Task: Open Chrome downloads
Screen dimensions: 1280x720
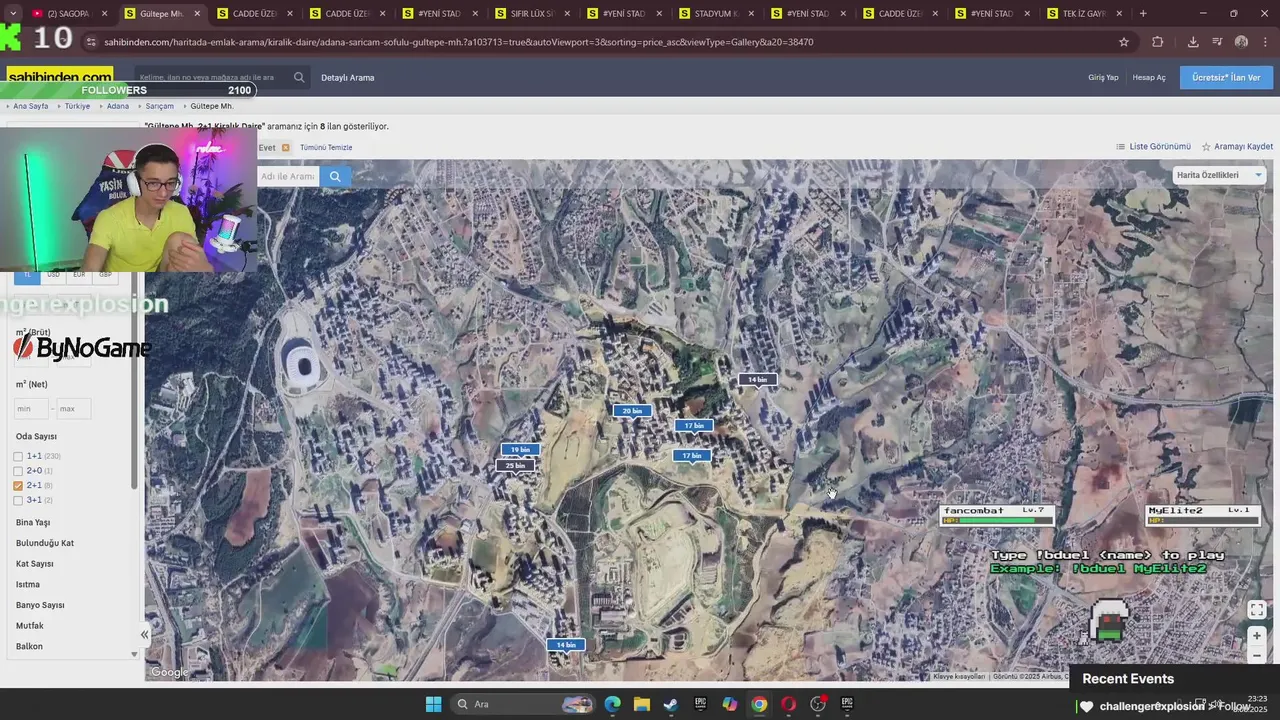Action: [1193, 42]
